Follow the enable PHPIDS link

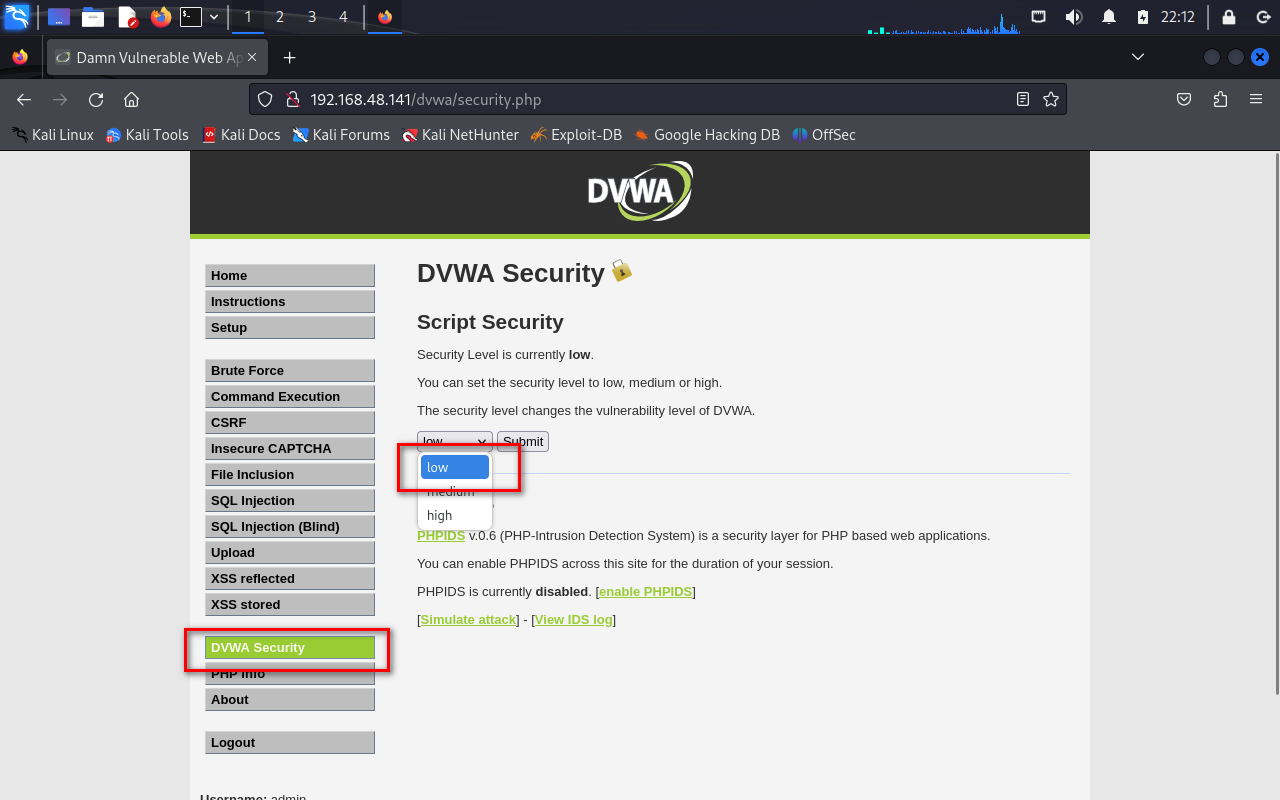tap(645, 591)
